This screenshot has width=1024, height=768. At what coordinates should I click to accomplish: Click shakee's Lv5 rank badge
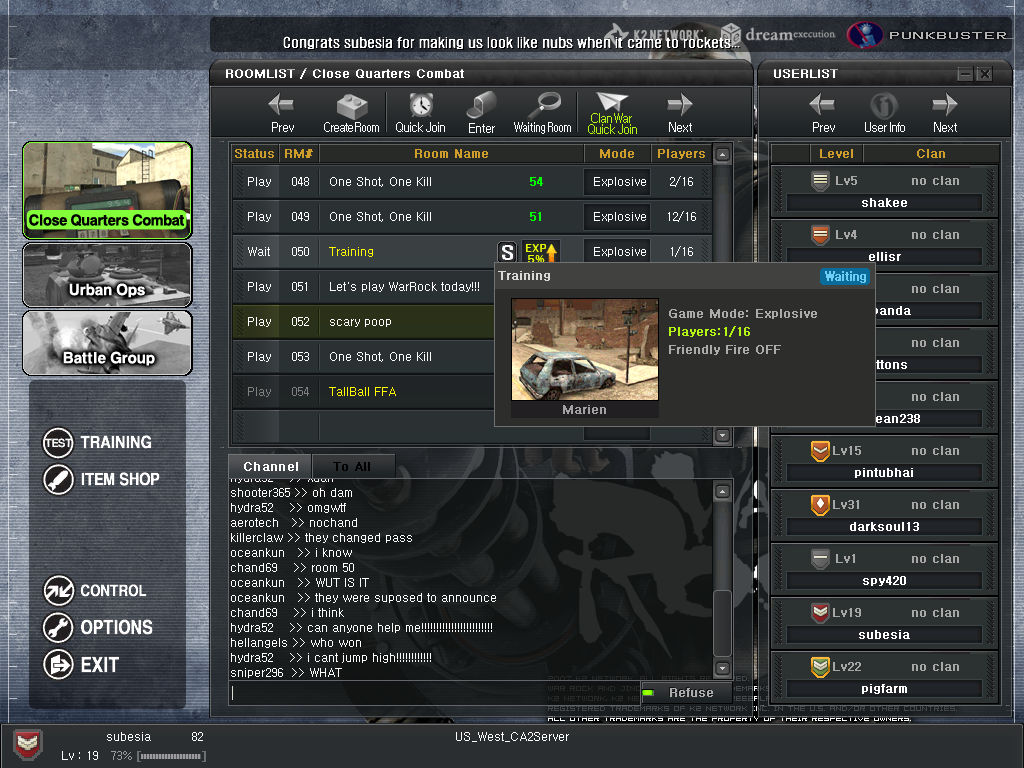[820, 181]
